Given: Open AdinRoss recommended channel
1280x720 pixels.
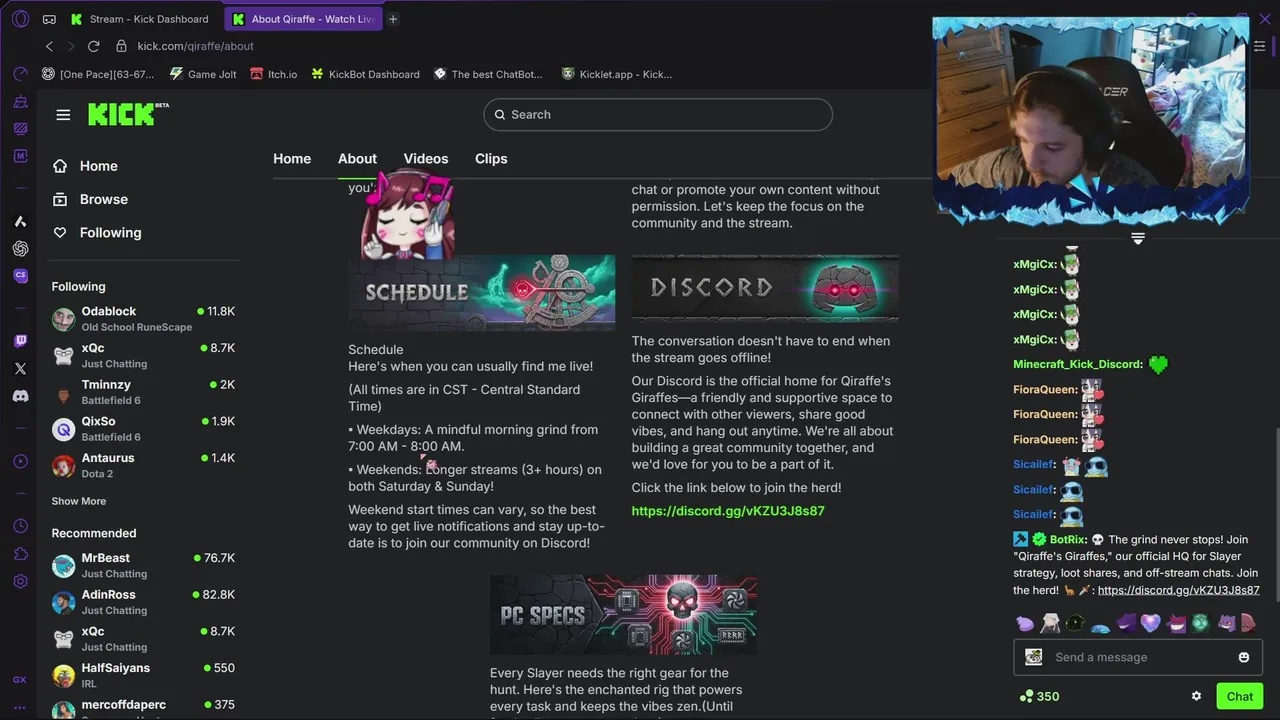Looking at the screenshot, I should [144, 602].
